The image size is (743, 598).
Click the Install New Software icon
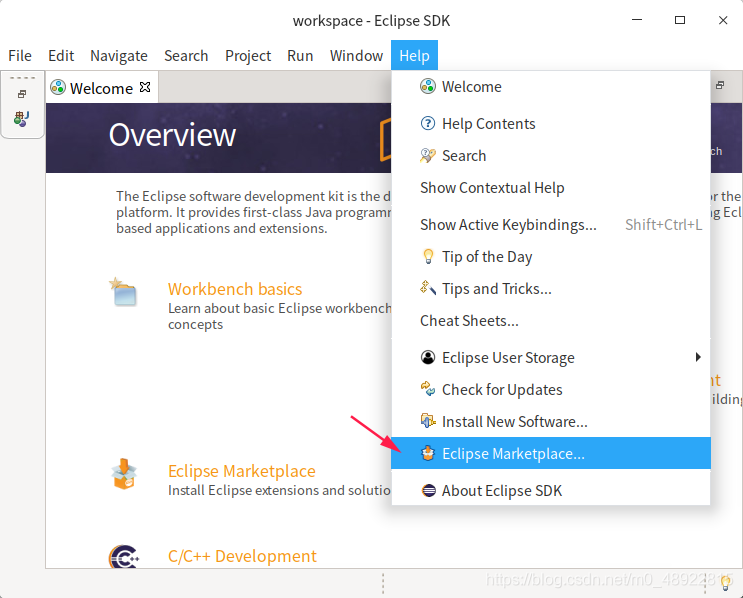(x=428, y=422)
